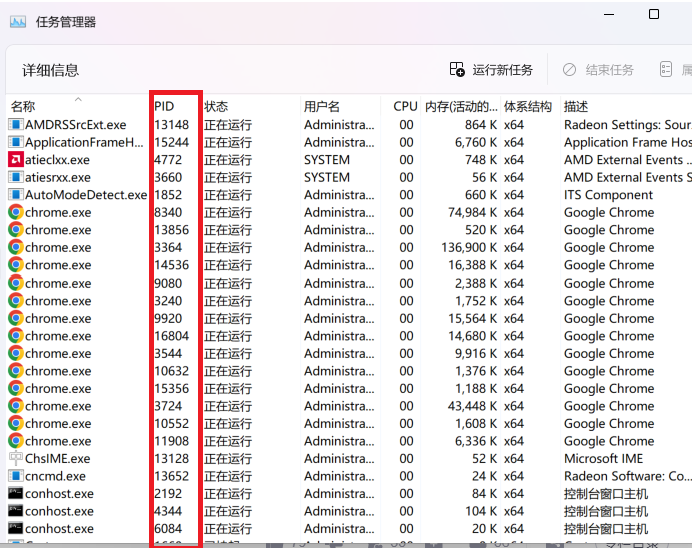The height and width of the screenshot is (548, 697).
Task: Click memory value 74,984 K
Action: (x=473, y=212)
